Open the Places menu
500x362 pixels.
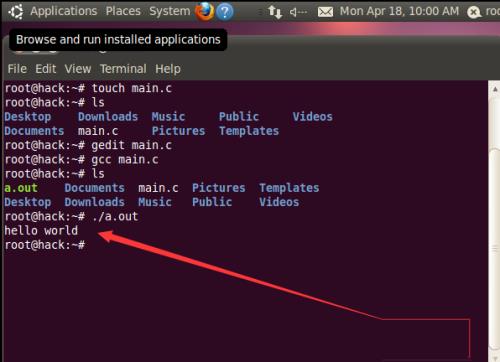[x=123, y=11]
